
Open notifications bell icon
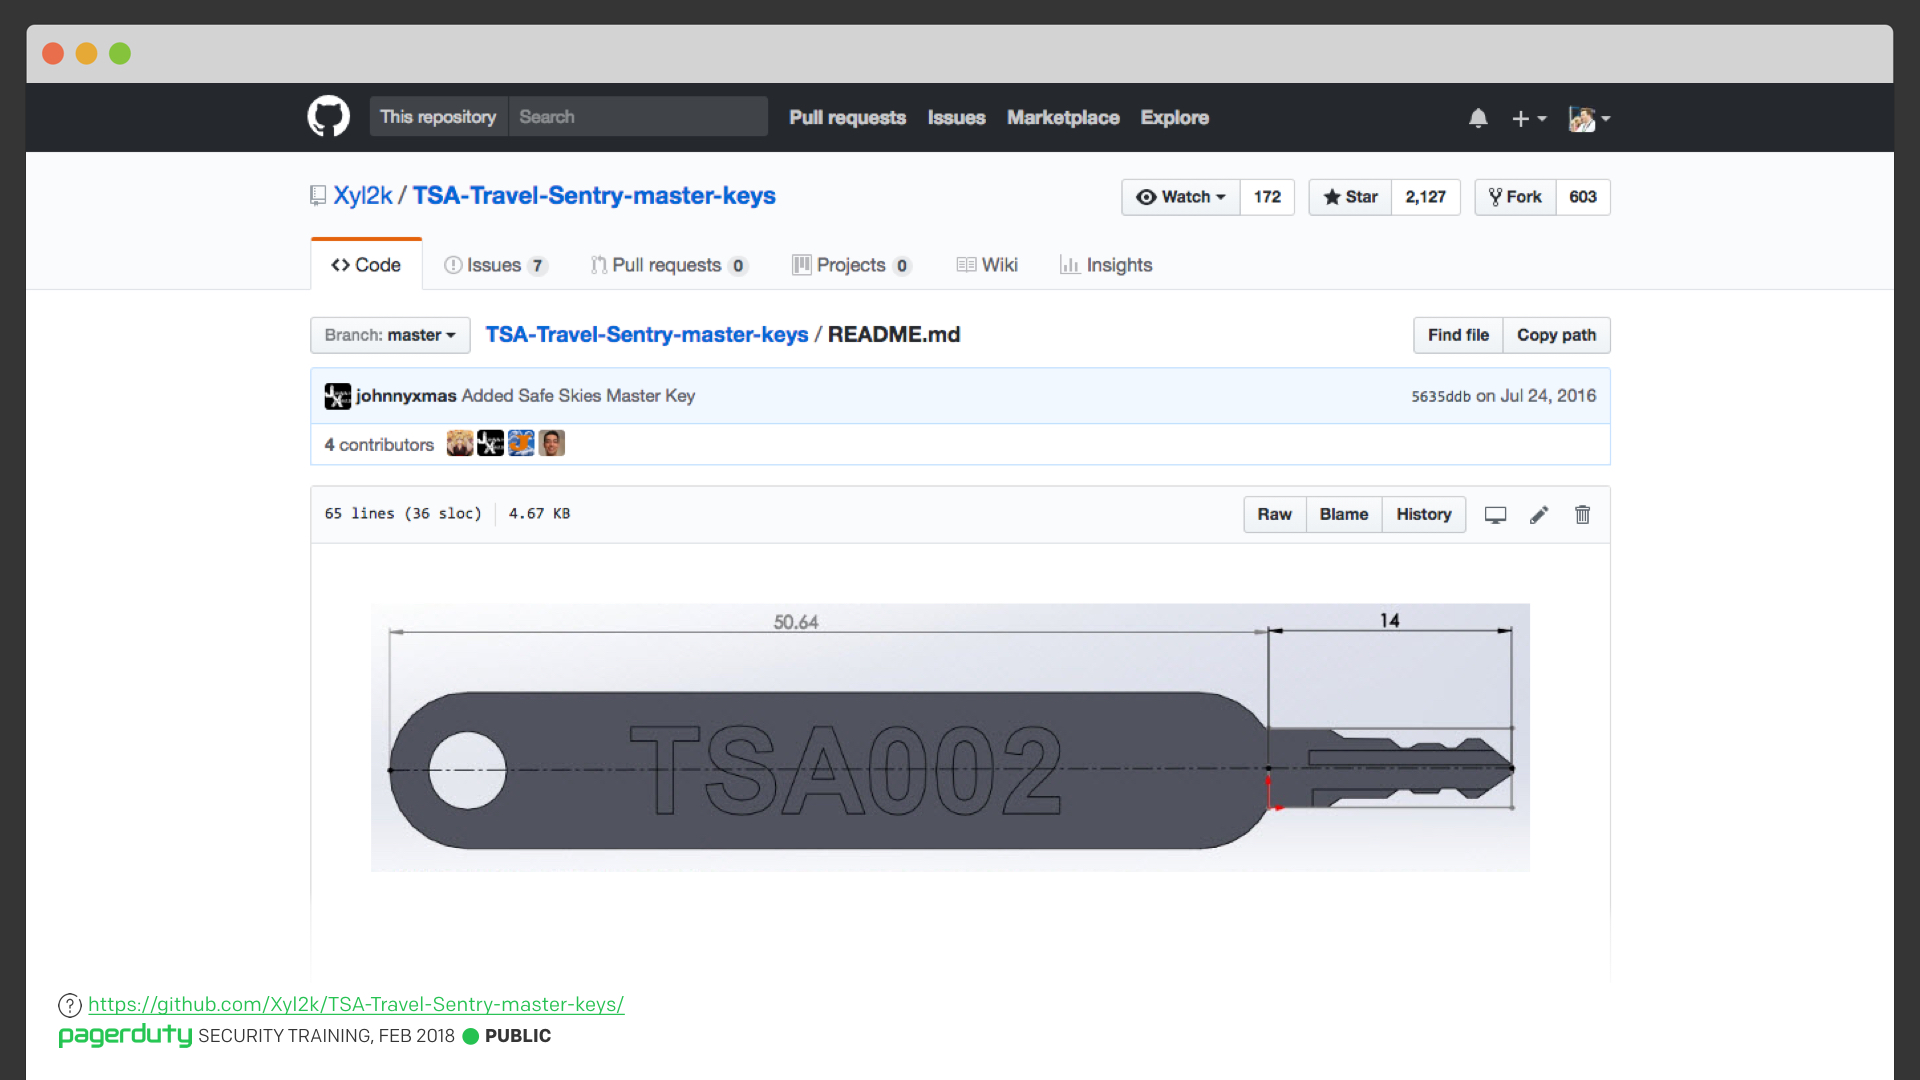tap(1478, 118)
